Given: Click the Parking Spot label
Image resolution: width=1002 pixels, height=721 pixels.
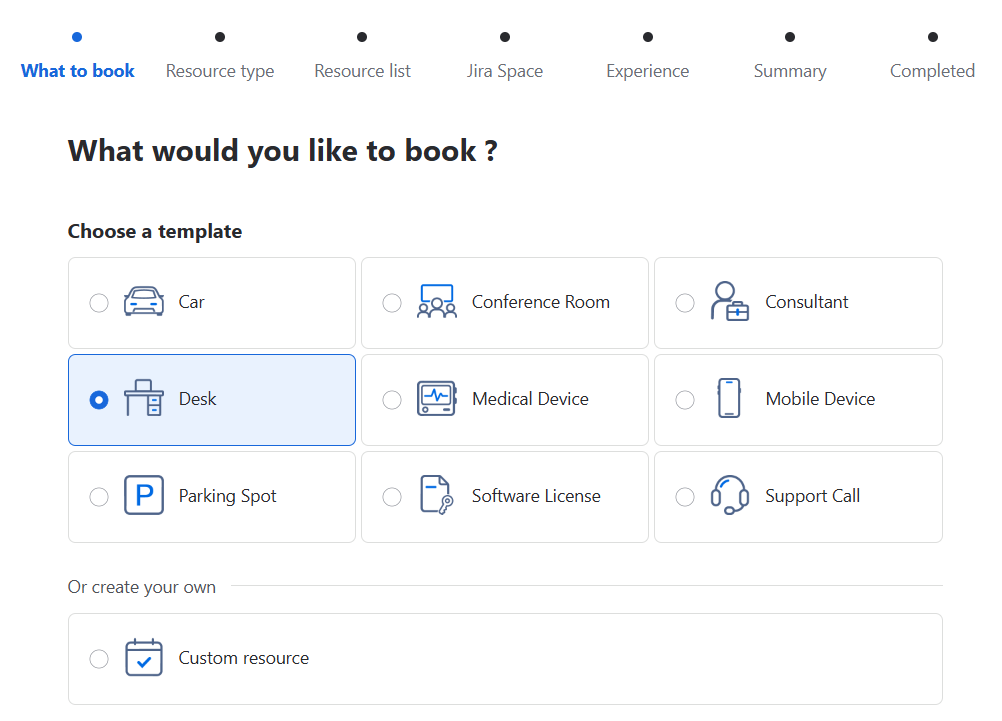Looking at the screenshot, I should pos(227,496).
